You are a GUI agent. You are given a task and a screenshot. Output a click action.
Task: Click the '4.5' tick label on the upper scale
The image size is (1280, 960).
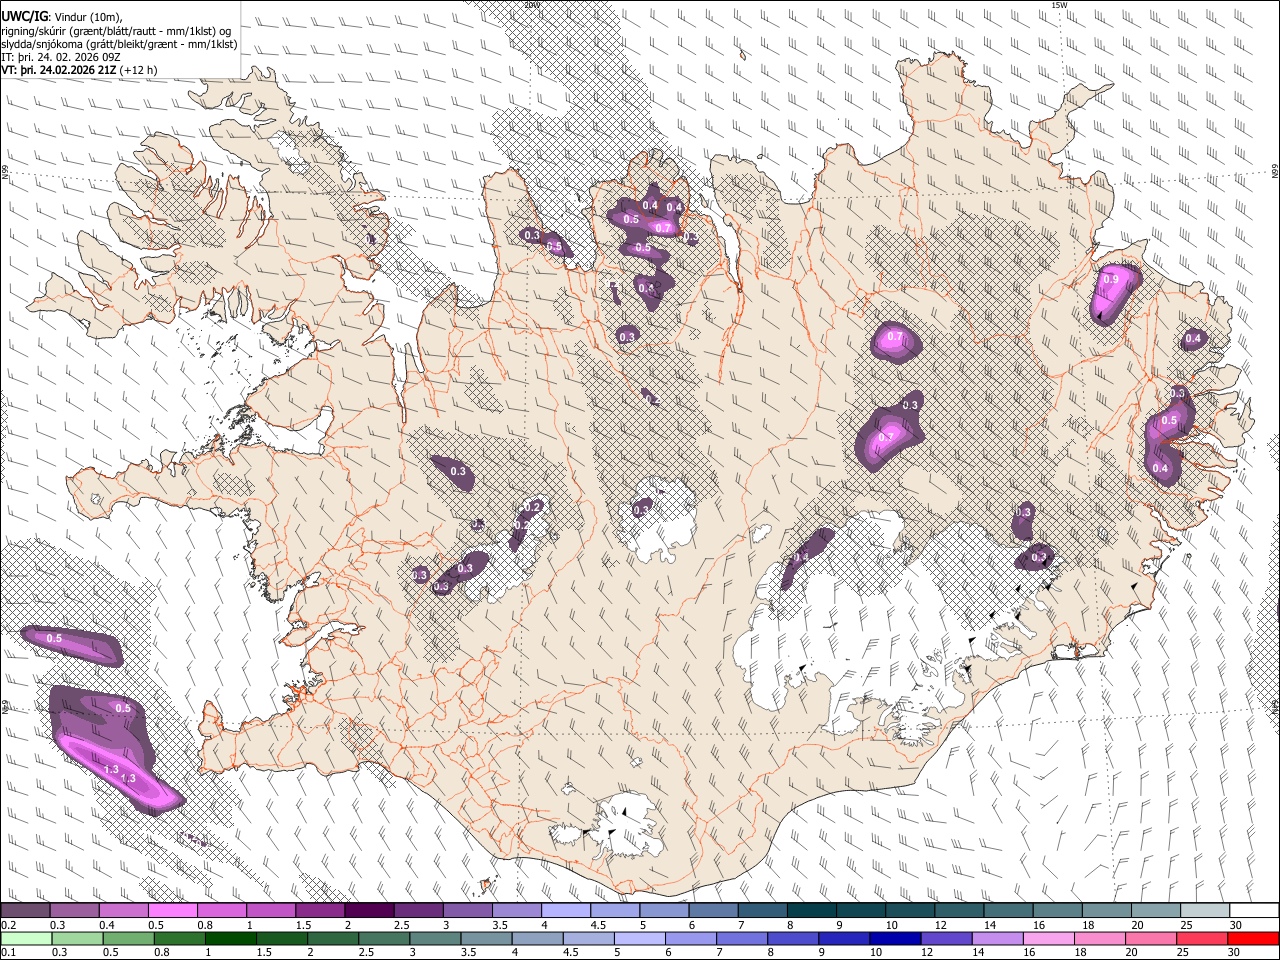598,925
